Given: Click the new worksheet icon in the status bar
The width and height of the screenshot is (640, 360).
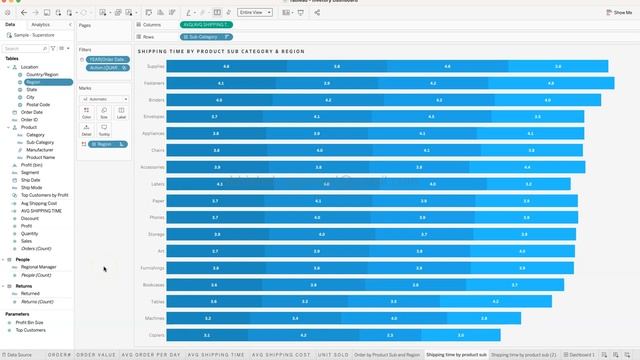Looking at the screenshot, I should point(604,355).
